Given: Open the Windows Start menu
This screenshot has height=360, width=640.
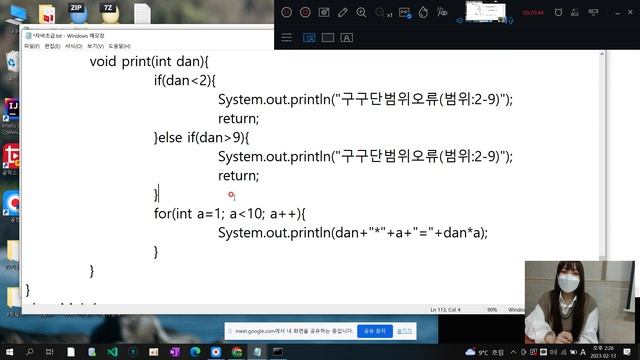Looking at the screenshot, I should [9, 351].
